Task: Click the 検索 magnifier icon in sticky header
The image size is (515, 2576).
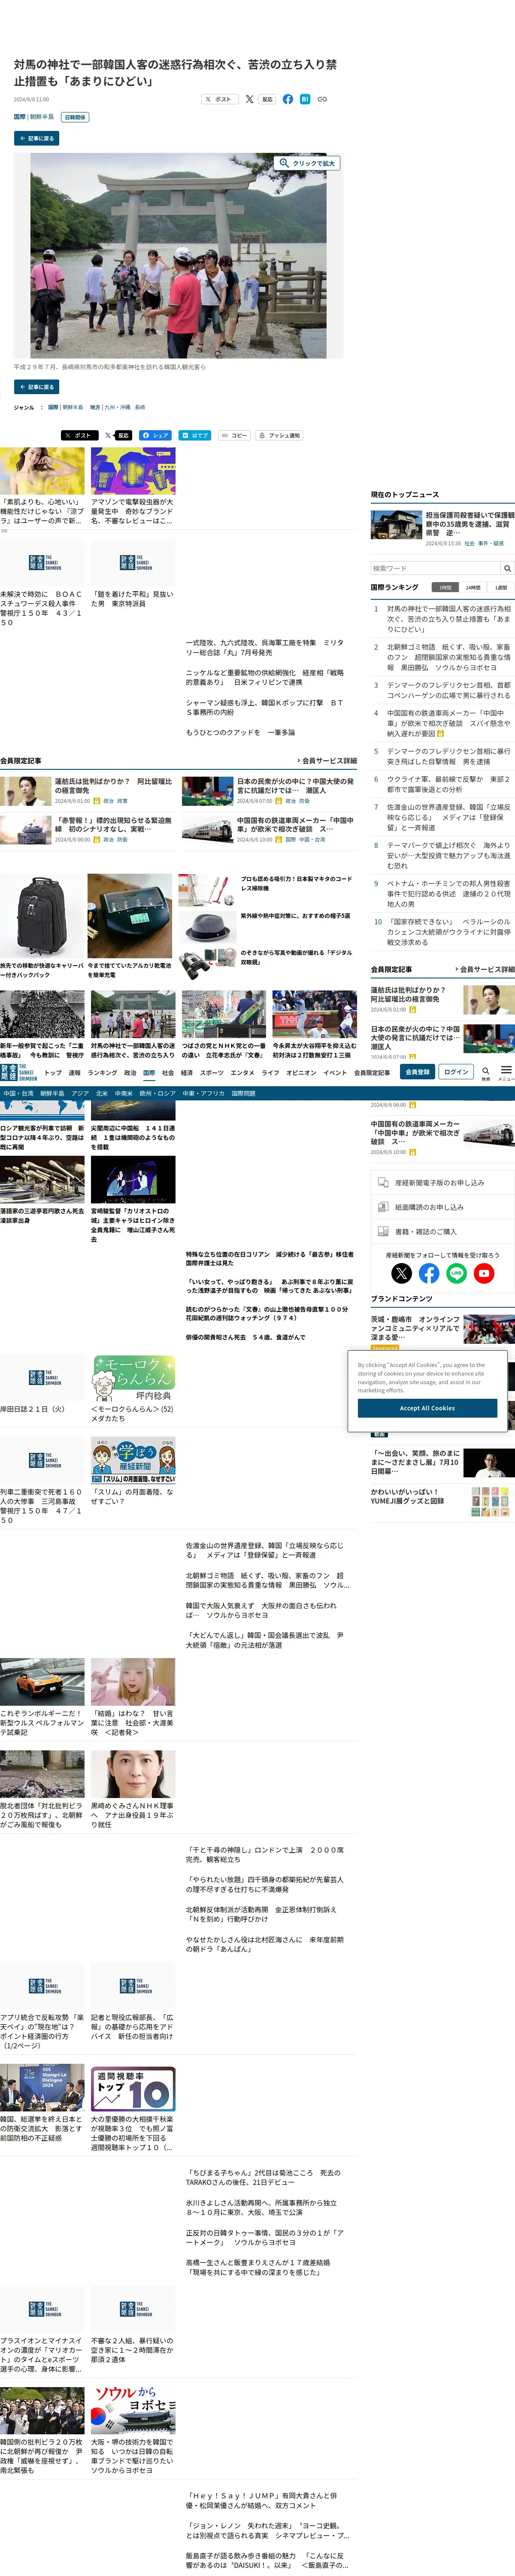Action: [485, 1072]
